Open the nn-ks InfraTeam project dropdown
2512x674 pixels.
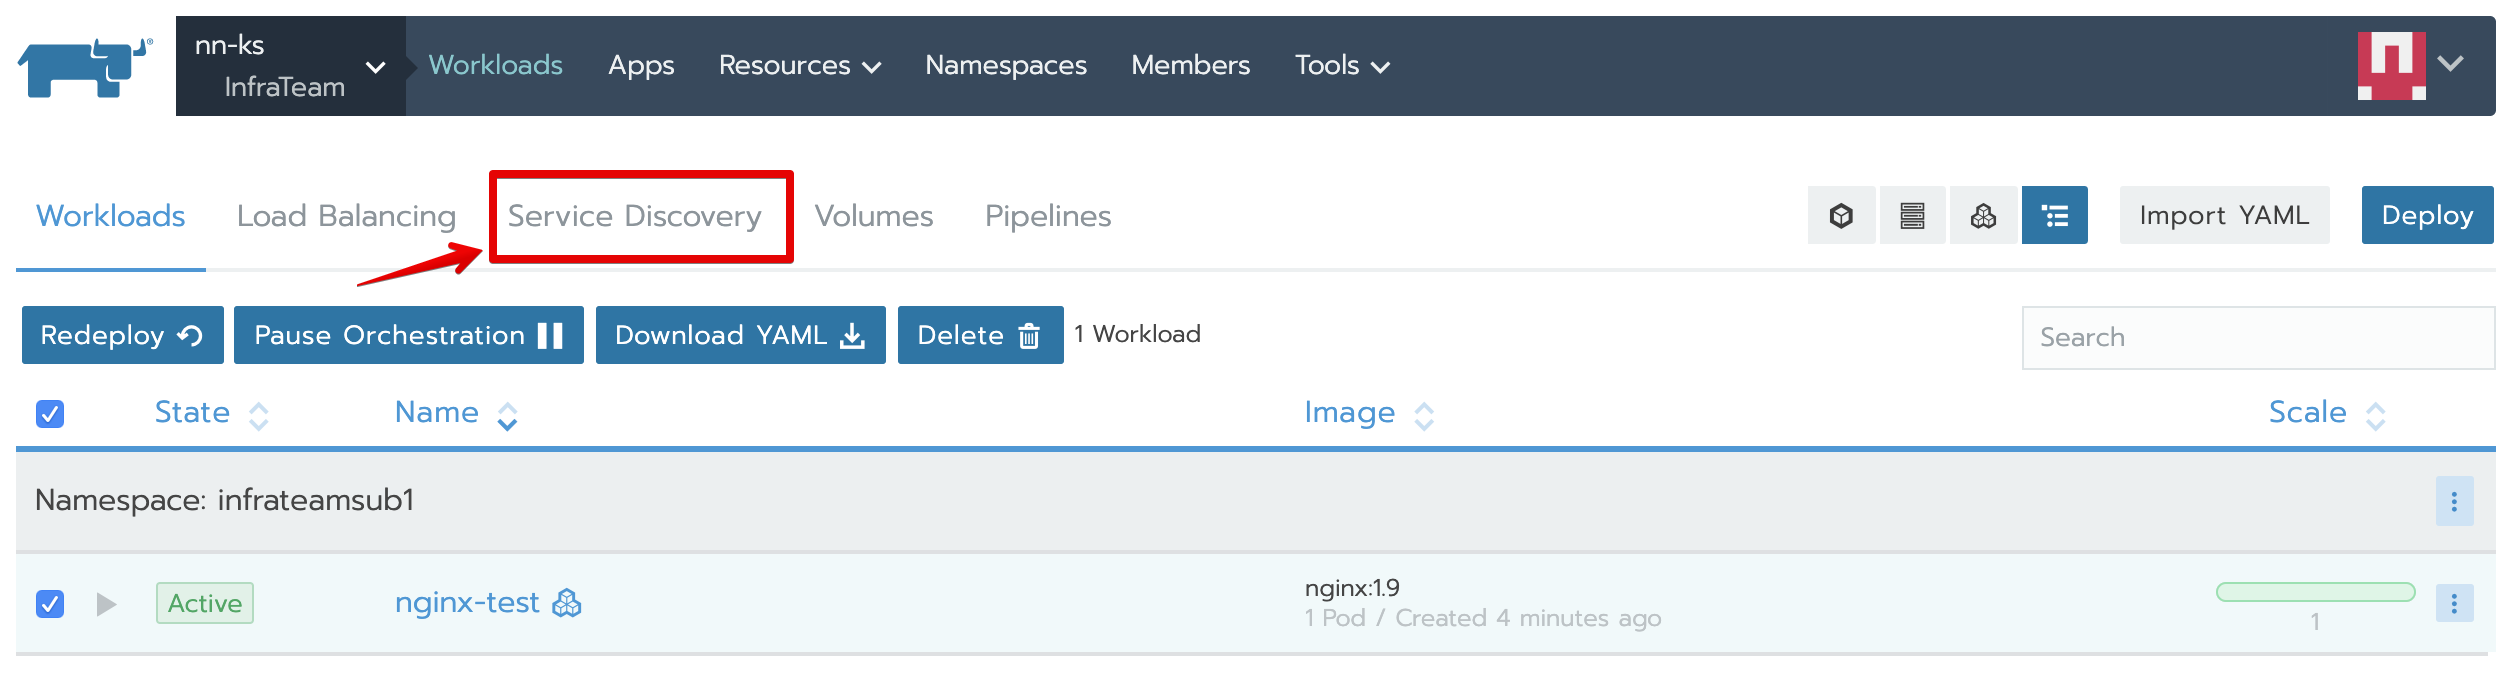[x=290, y=66]
